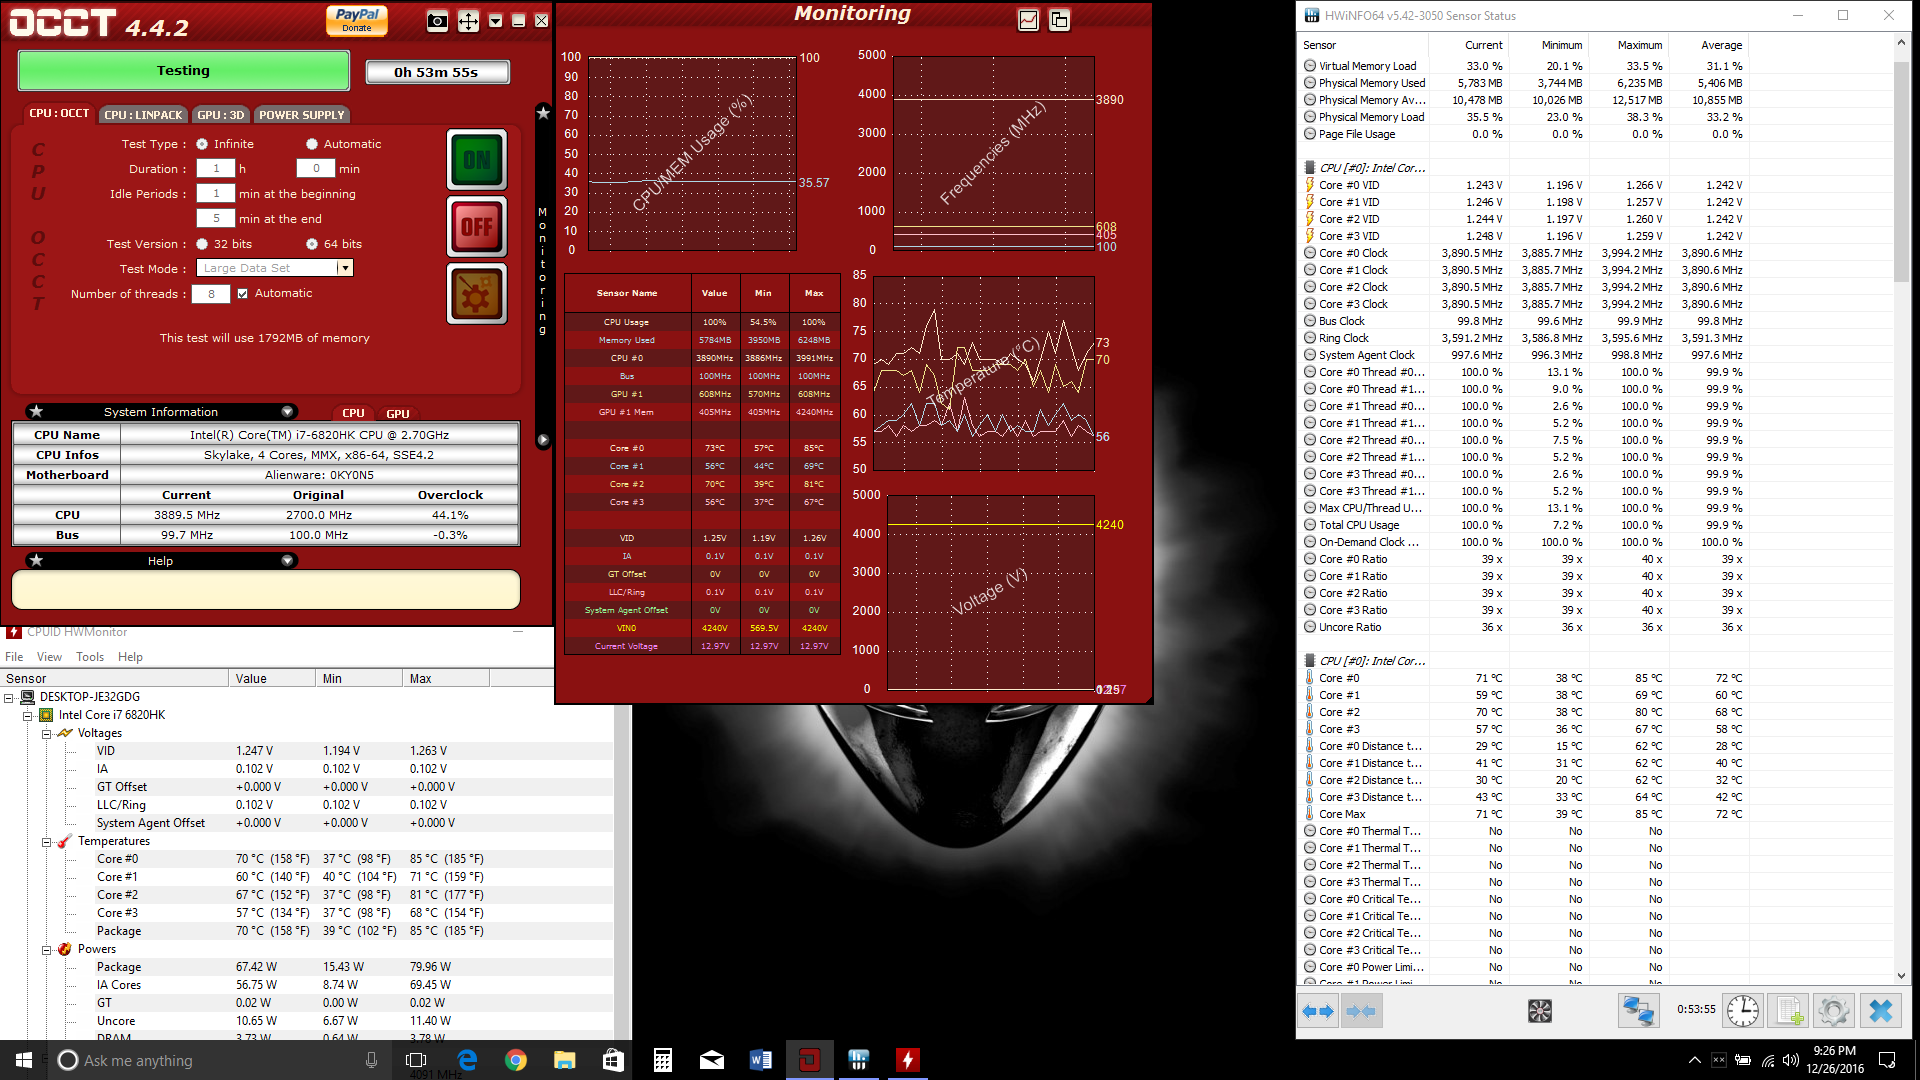
Task: Choose the 64 bits test version
Action: point(312,244)
